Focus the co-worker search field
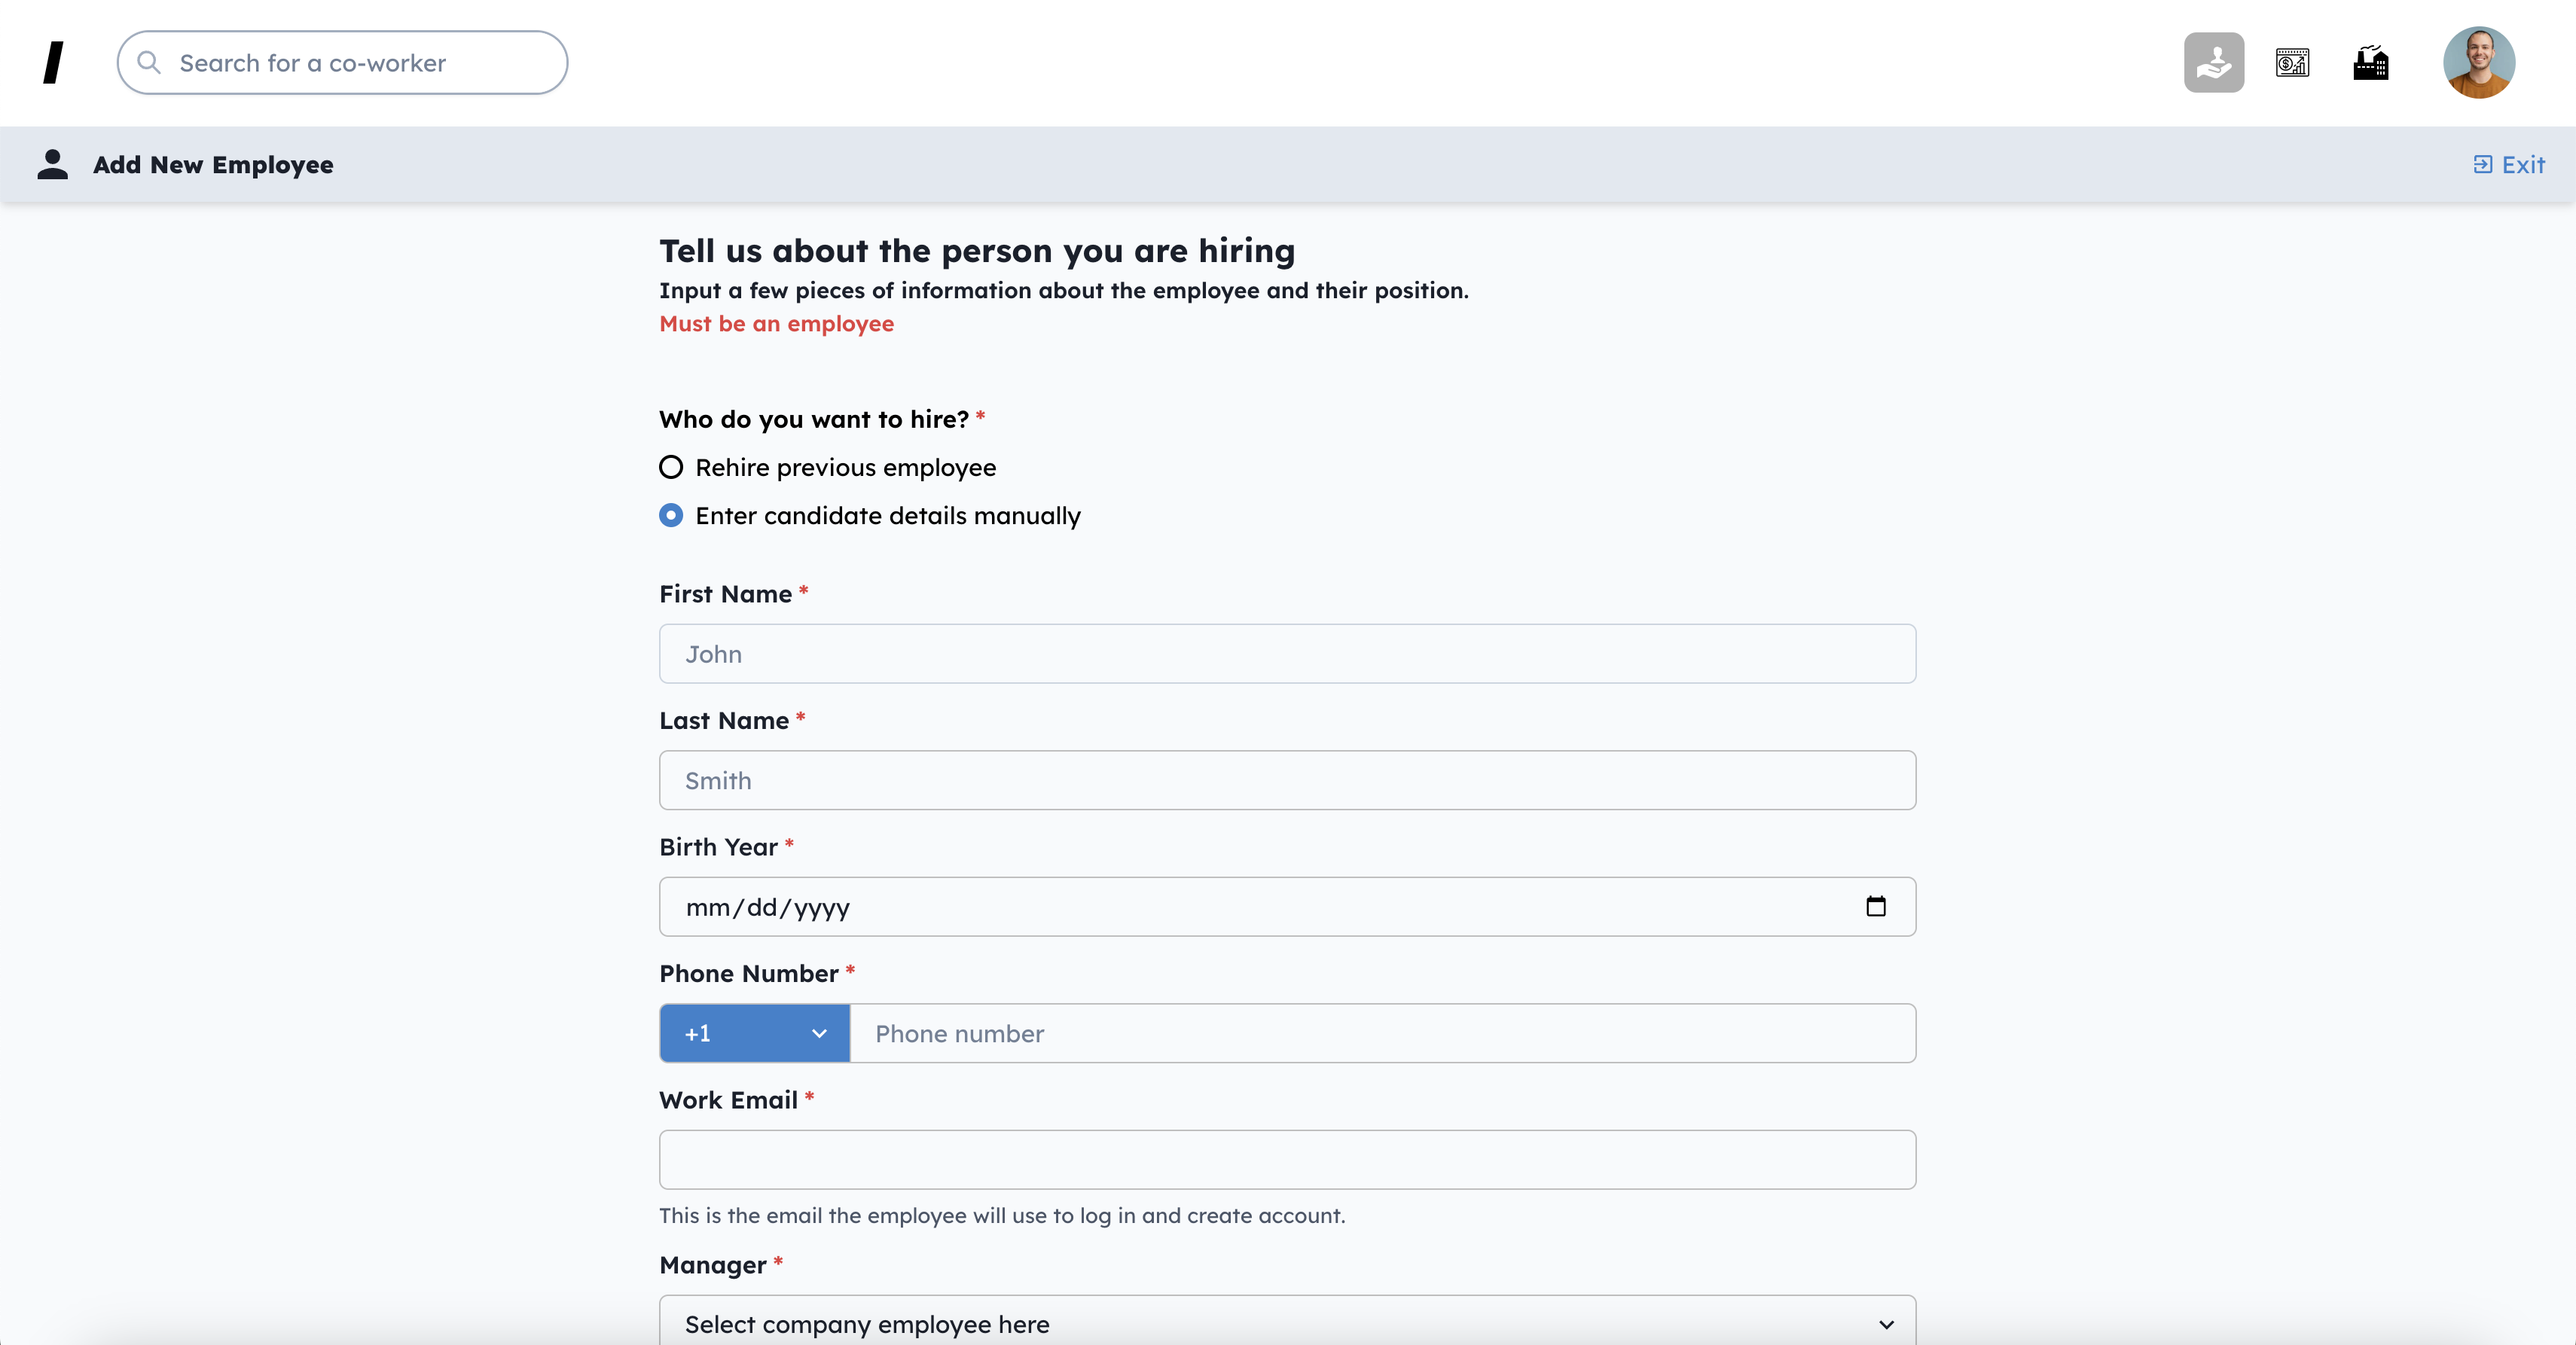The image size is (2576, 1345). click(x=360, y=63)
